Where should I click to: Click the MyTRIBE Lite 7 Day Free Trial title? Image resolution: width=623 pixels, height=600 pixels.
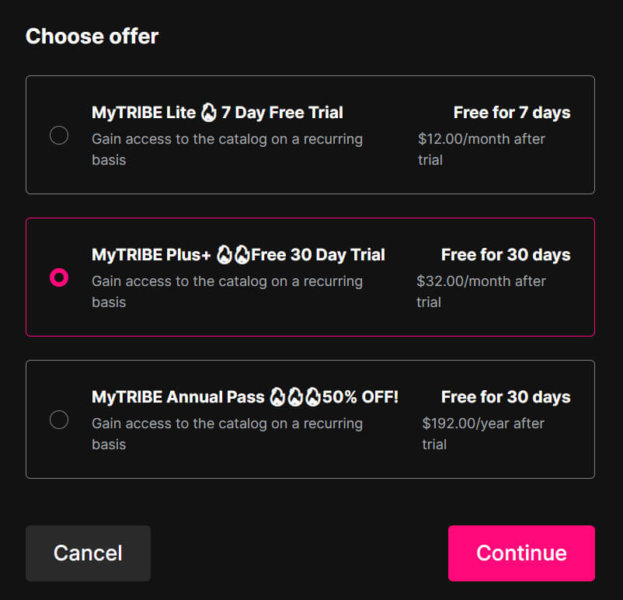click(x=217, y=113)
